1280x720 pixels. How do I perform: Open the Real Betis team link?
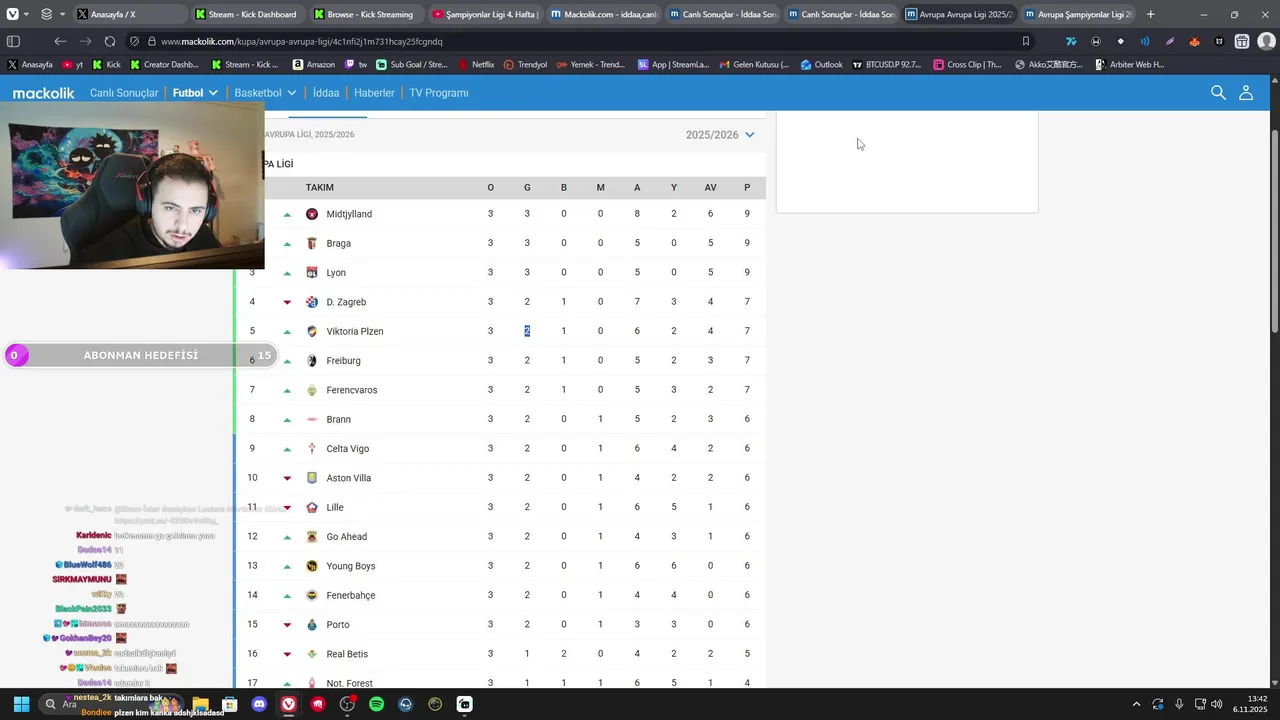[x=347, y=654]
